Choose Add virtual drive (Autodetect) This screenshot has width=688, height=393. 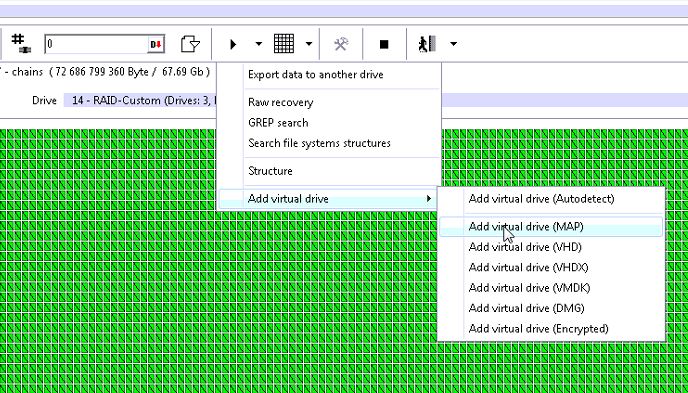[551, 199]
